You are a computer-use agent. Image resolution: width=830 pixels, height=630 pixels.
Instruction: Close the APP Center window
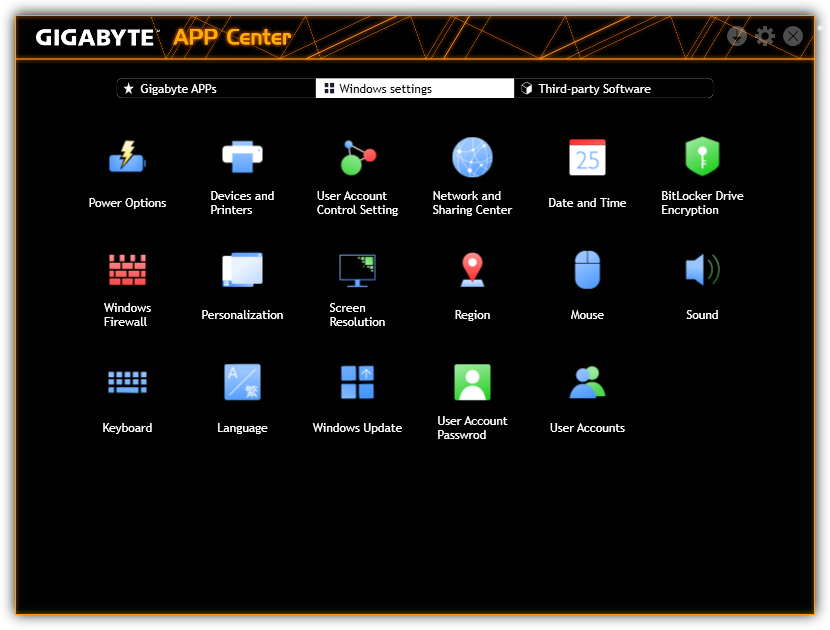793,37
